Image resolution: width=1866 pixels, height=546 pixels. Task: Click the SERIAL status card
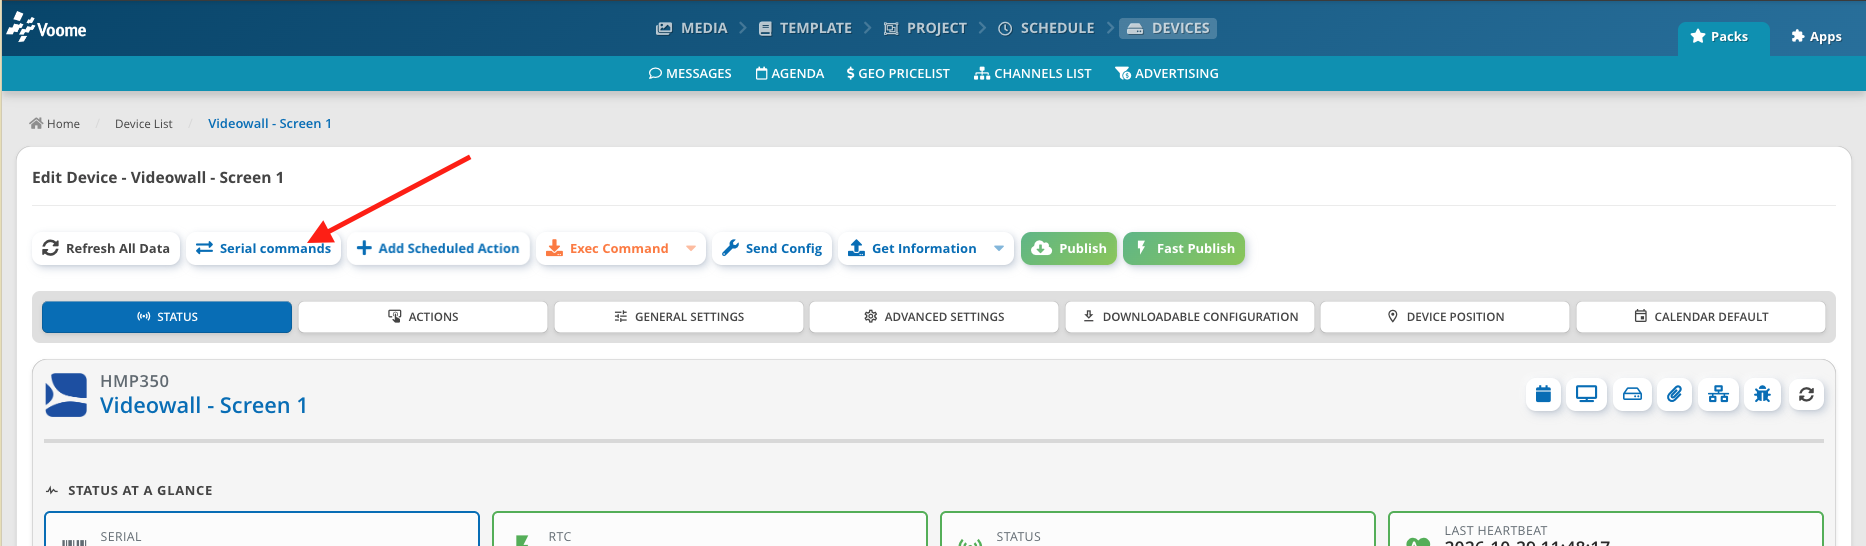point(262,529)
